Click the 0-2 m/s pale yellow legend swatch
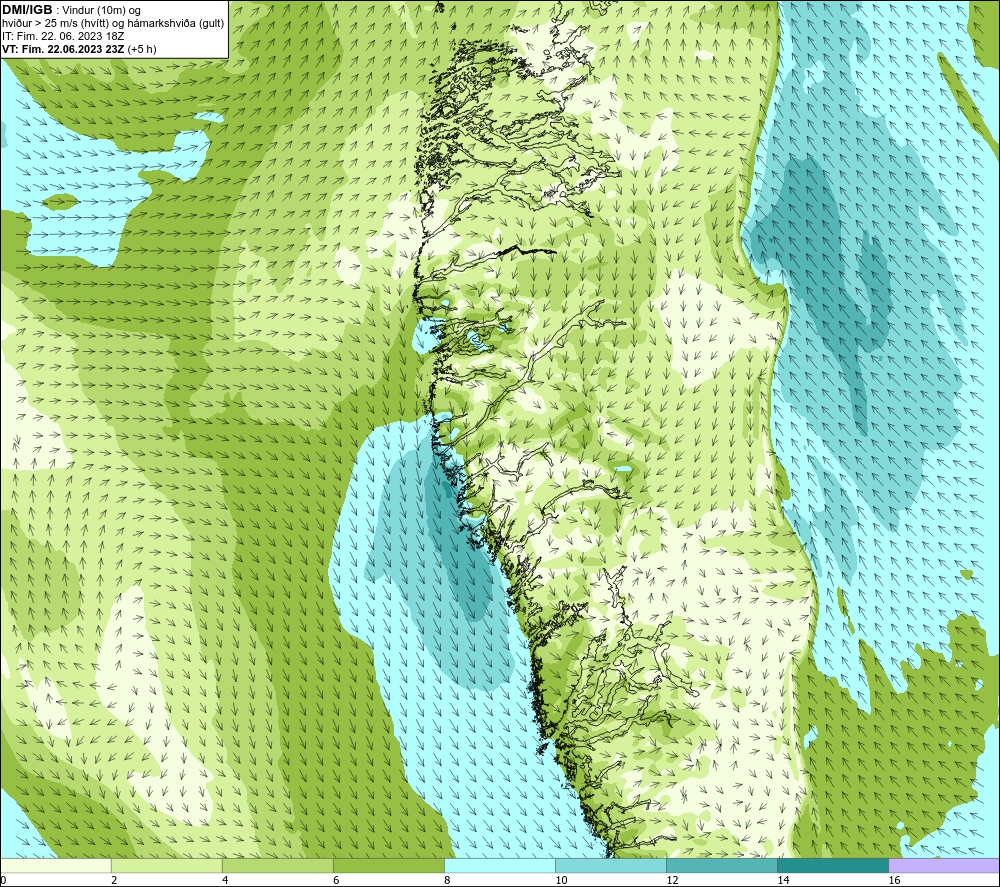The width and height of the screenshot is (1000, 887). 56,865
